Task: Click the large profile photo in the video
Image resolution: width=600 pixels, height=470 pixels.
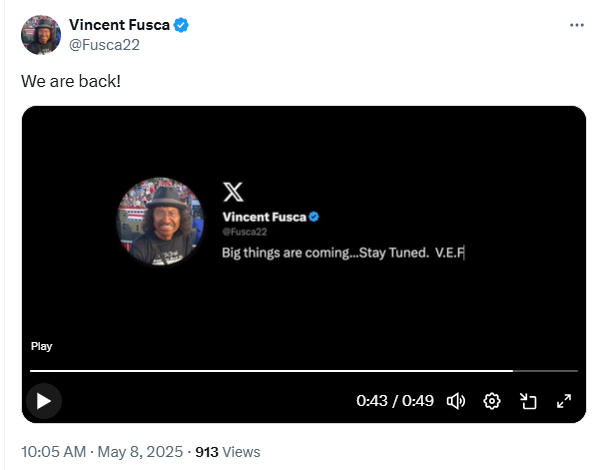Action: (160, 221)
